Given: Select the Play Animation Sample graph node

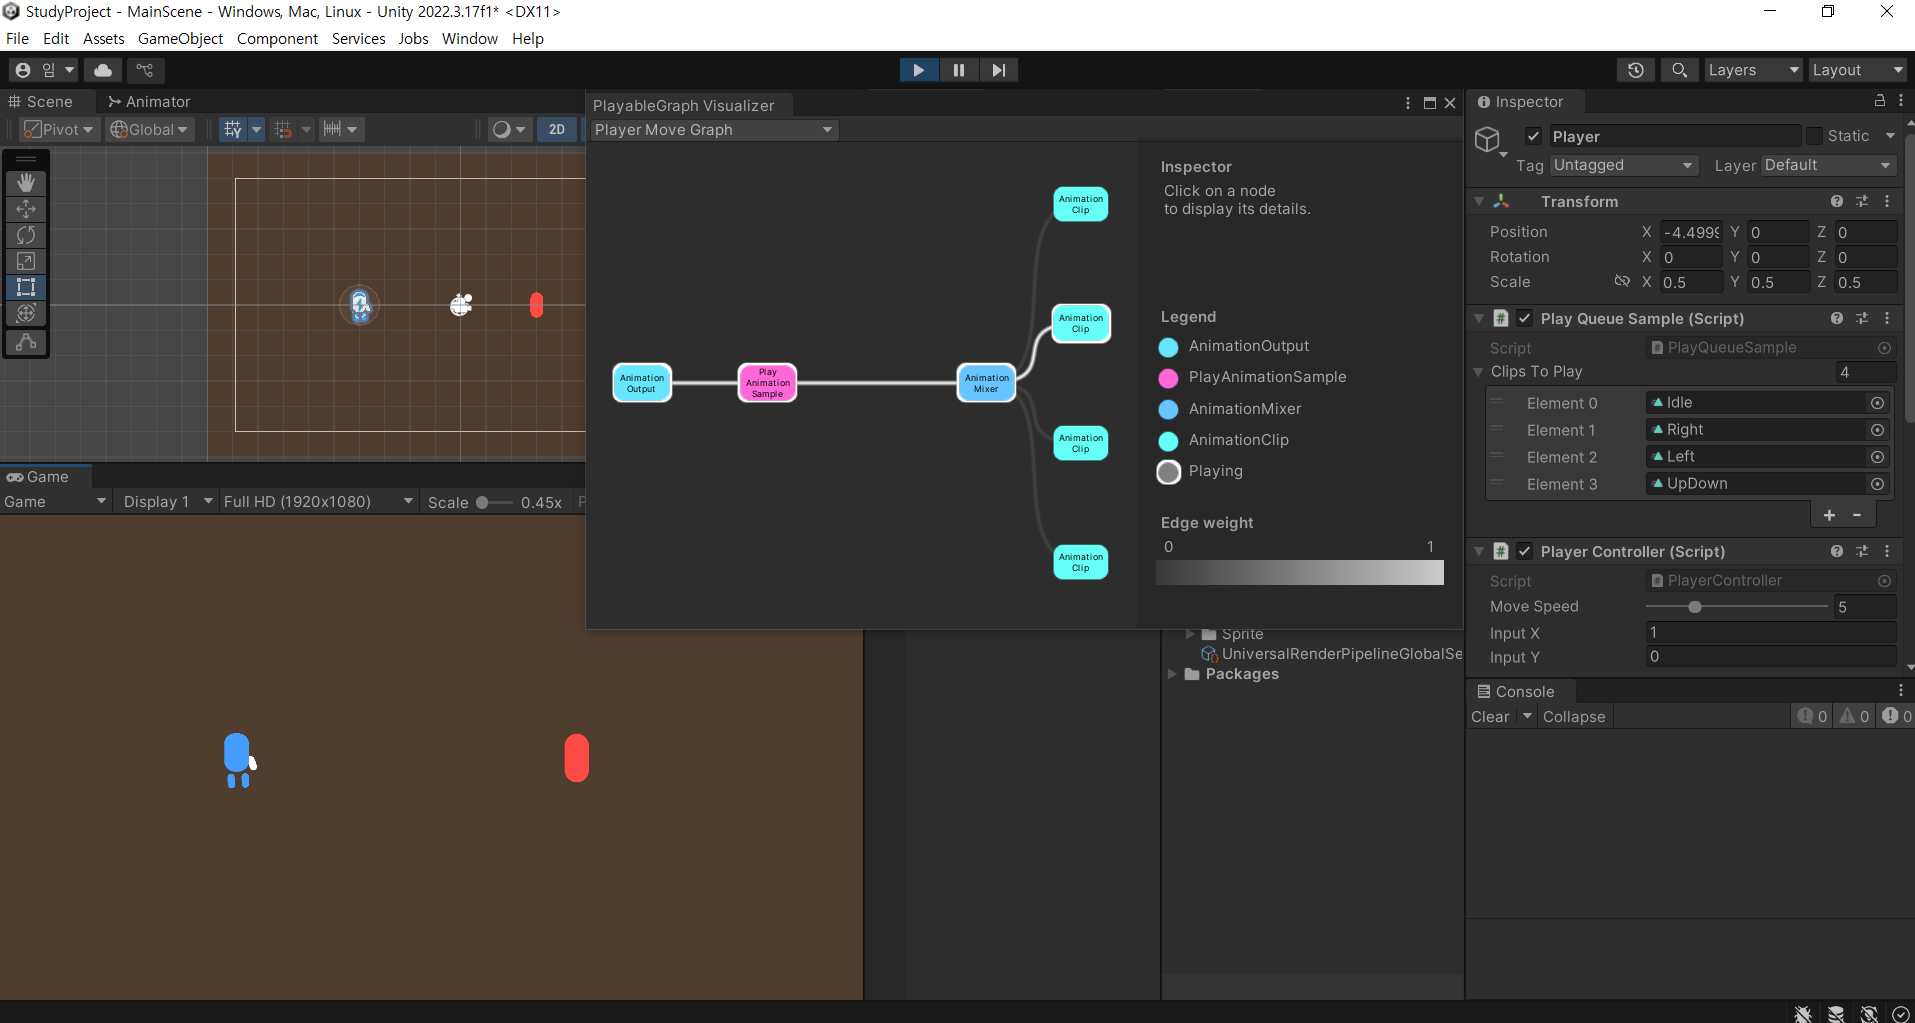Looking at the screenshot, I should point(767,383).
